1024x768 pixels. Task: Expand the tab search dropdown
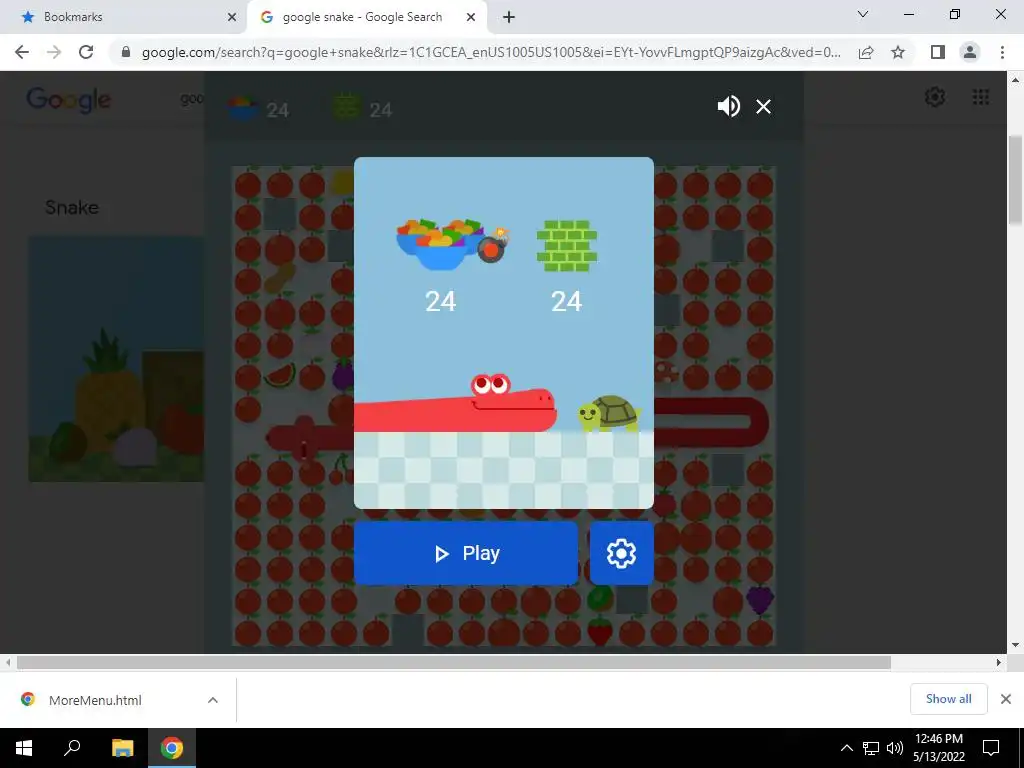(x=863, y=14)
